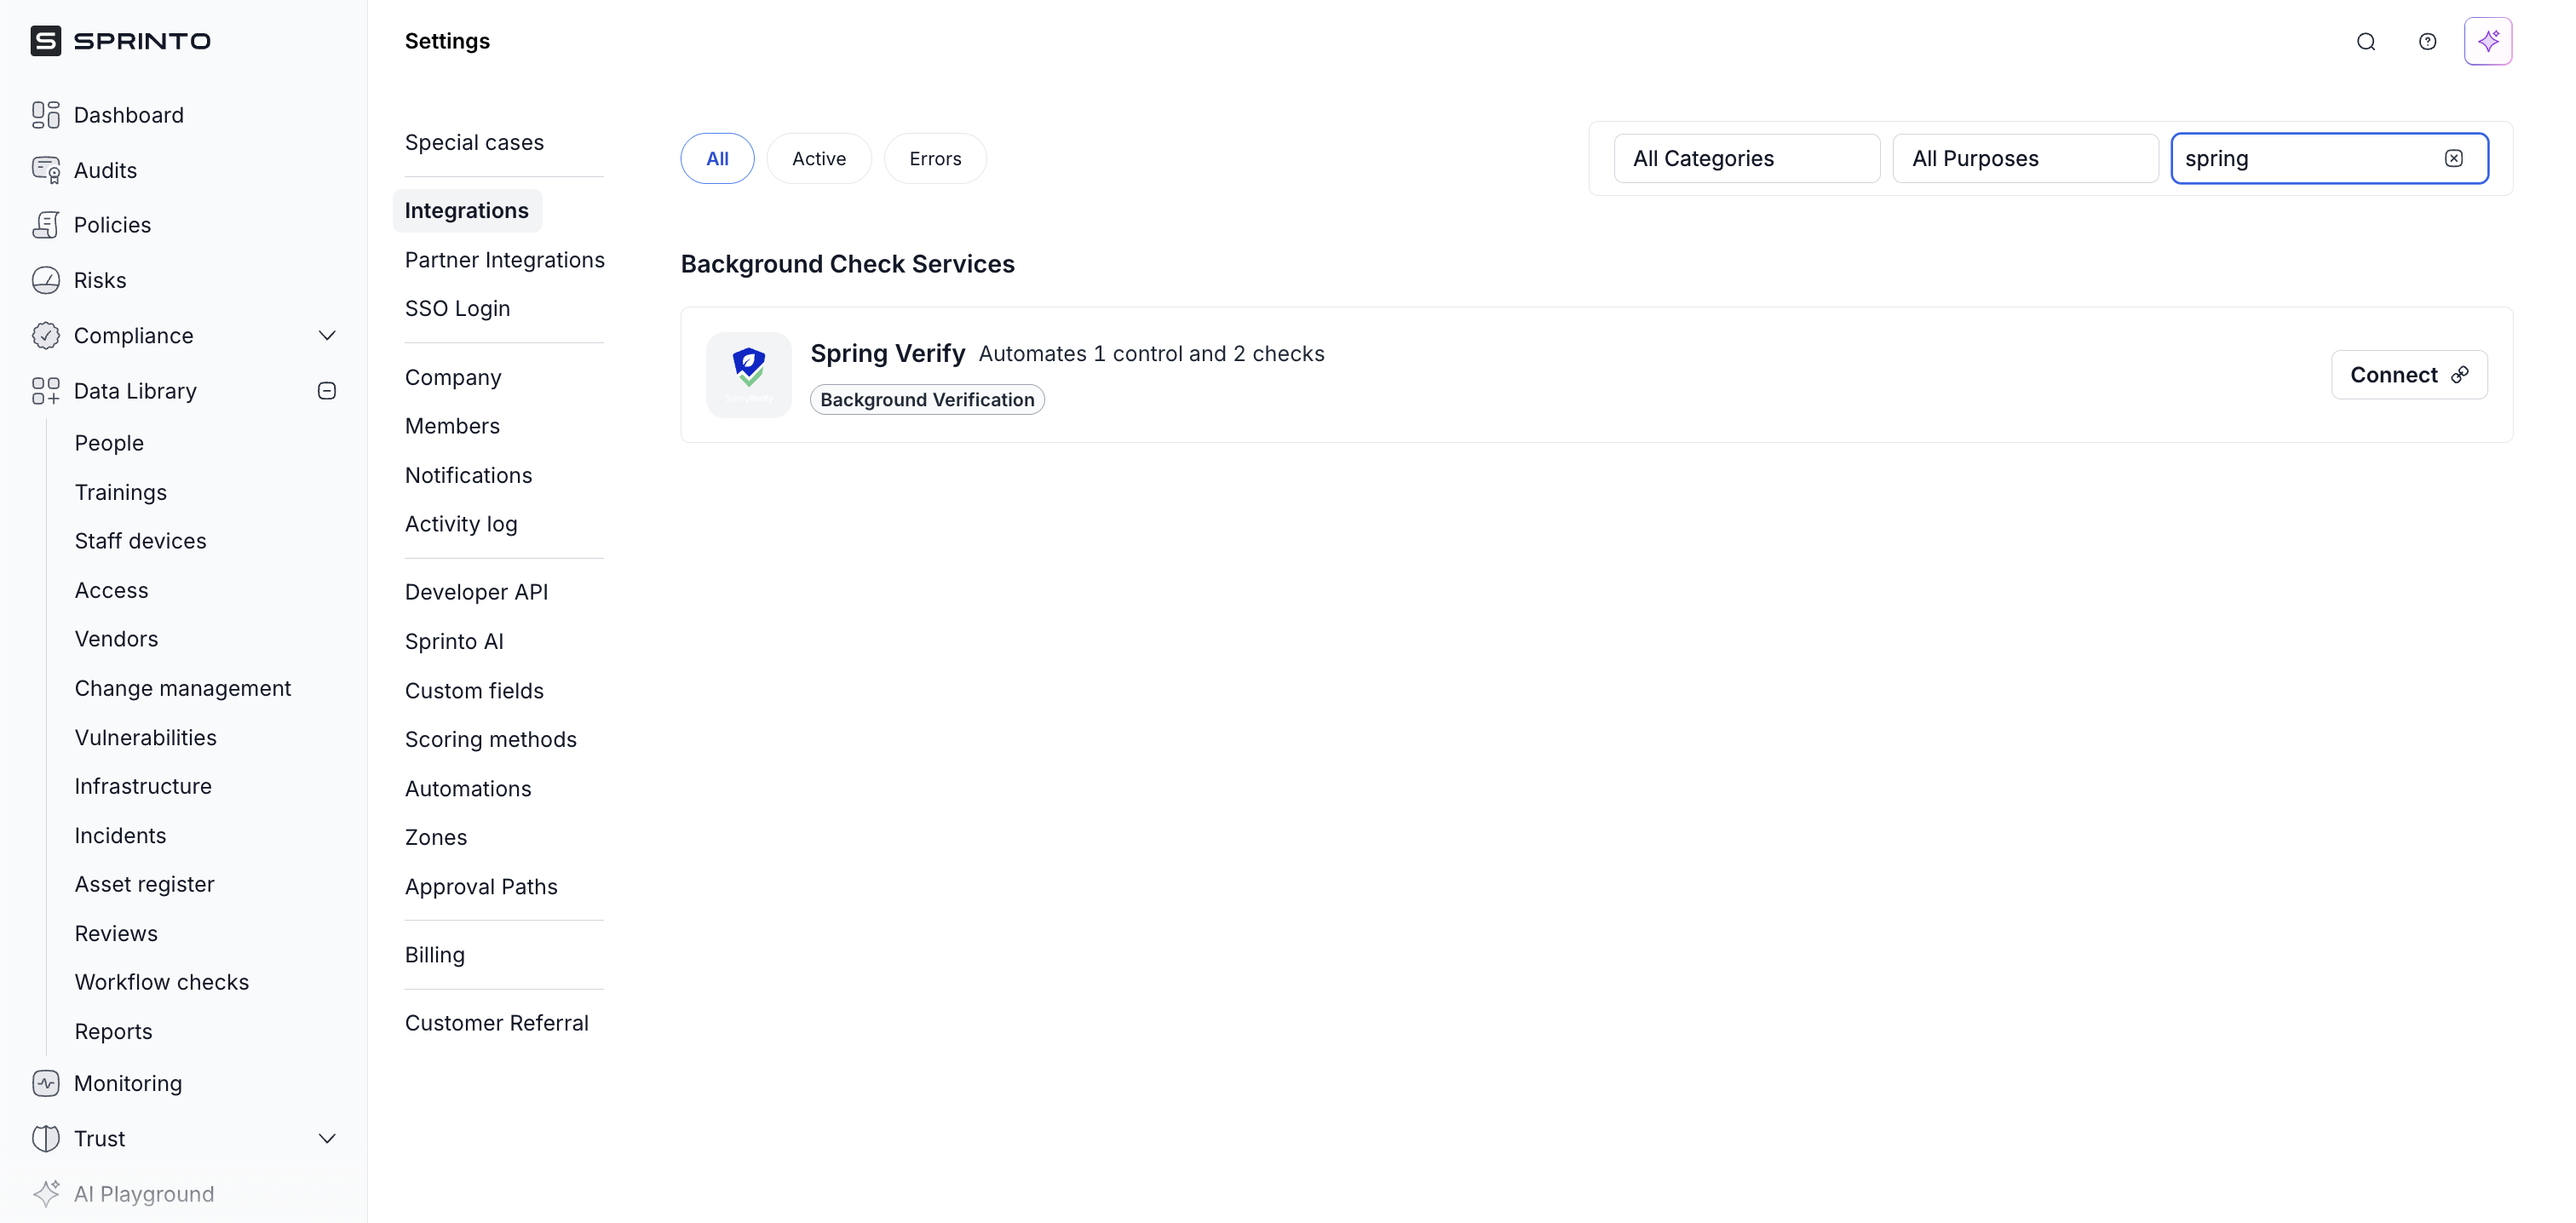
Task: Open the All Categories dropdown
Action: [1746, 158]
